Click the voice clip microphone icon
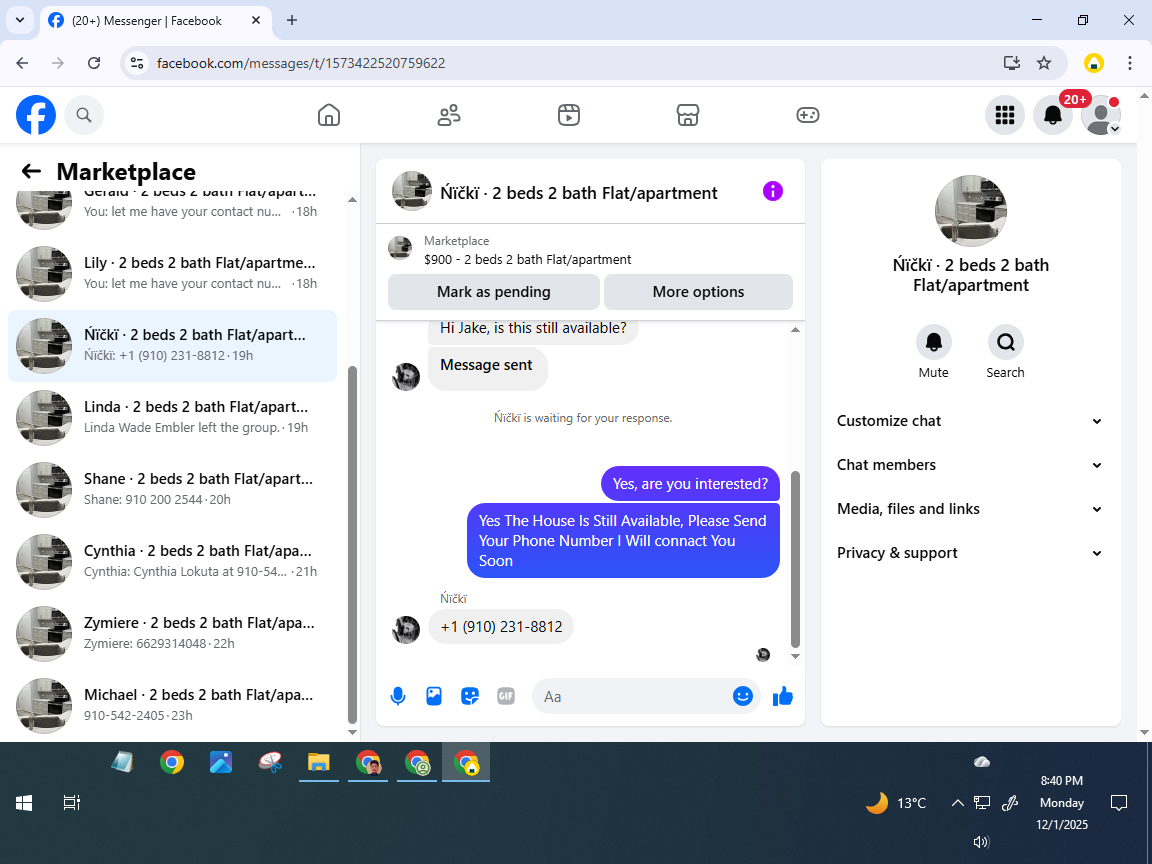Screen dimensions: 1152x864 [x=398, y=696]
